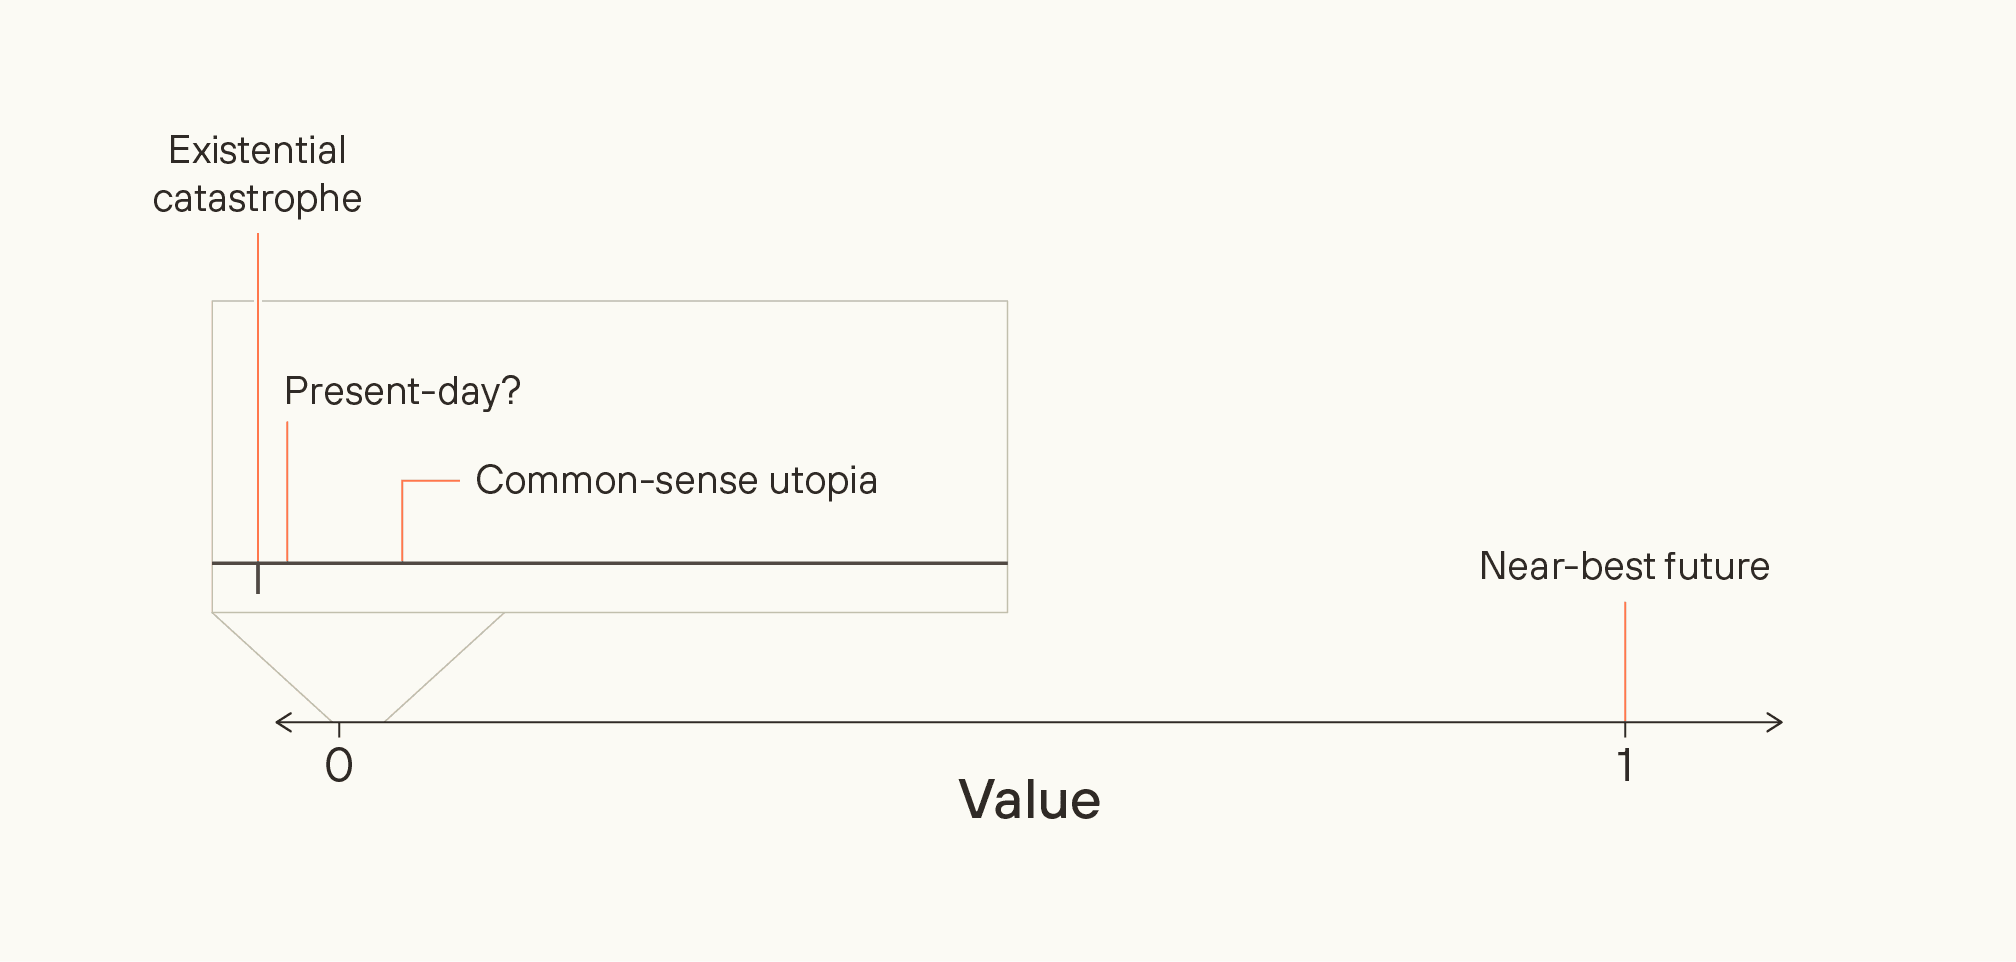Click the orange marker line under Present-day?

(287, 490)
